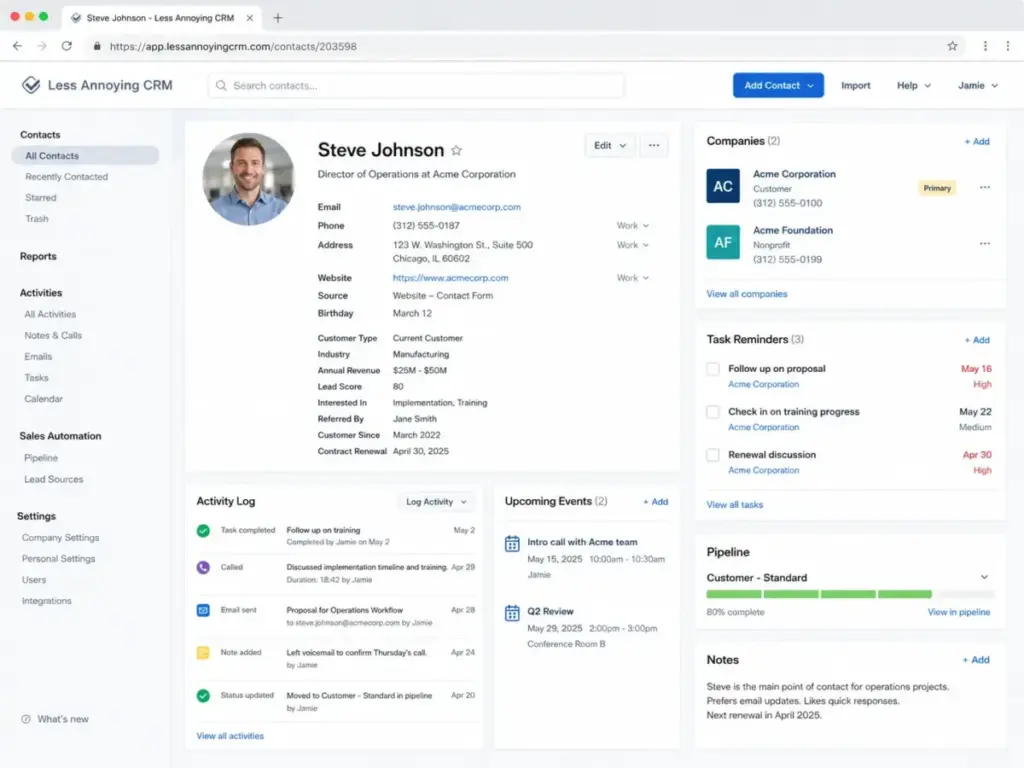The height and width of the screenshot is (768, 1024).
Task: Star the Steve Johnson contact
Action: (456, 150)
